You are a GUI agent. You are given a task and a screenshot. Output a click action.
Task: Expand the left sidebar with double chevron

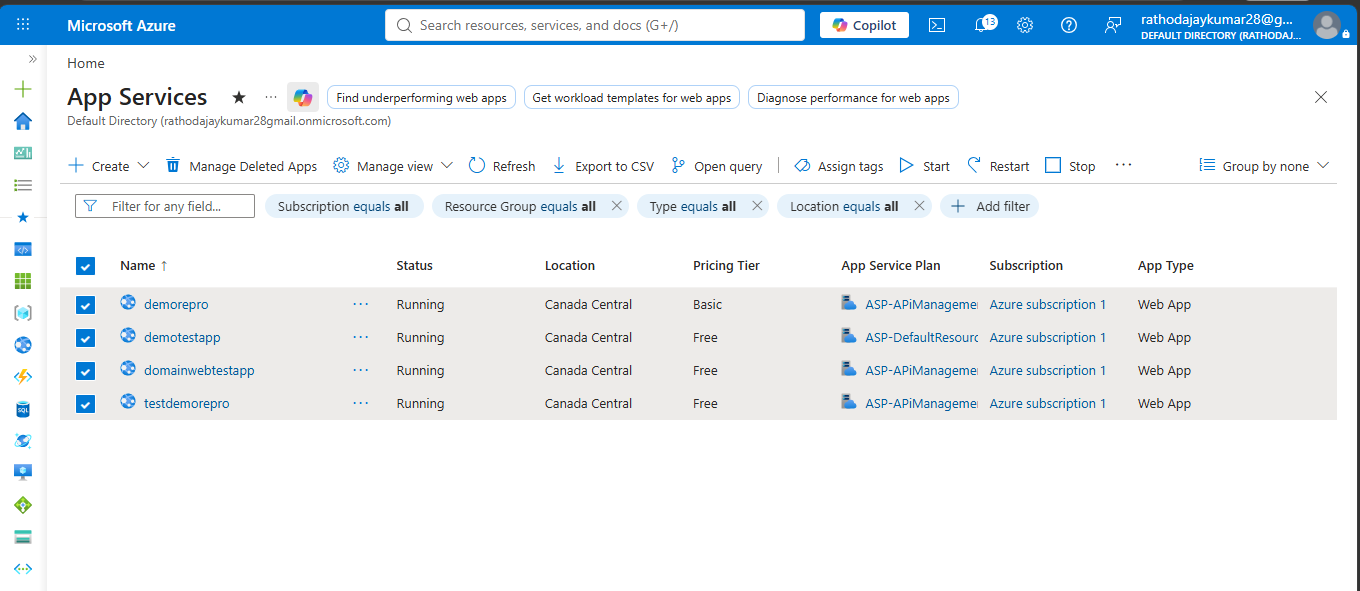coord(33,59)
